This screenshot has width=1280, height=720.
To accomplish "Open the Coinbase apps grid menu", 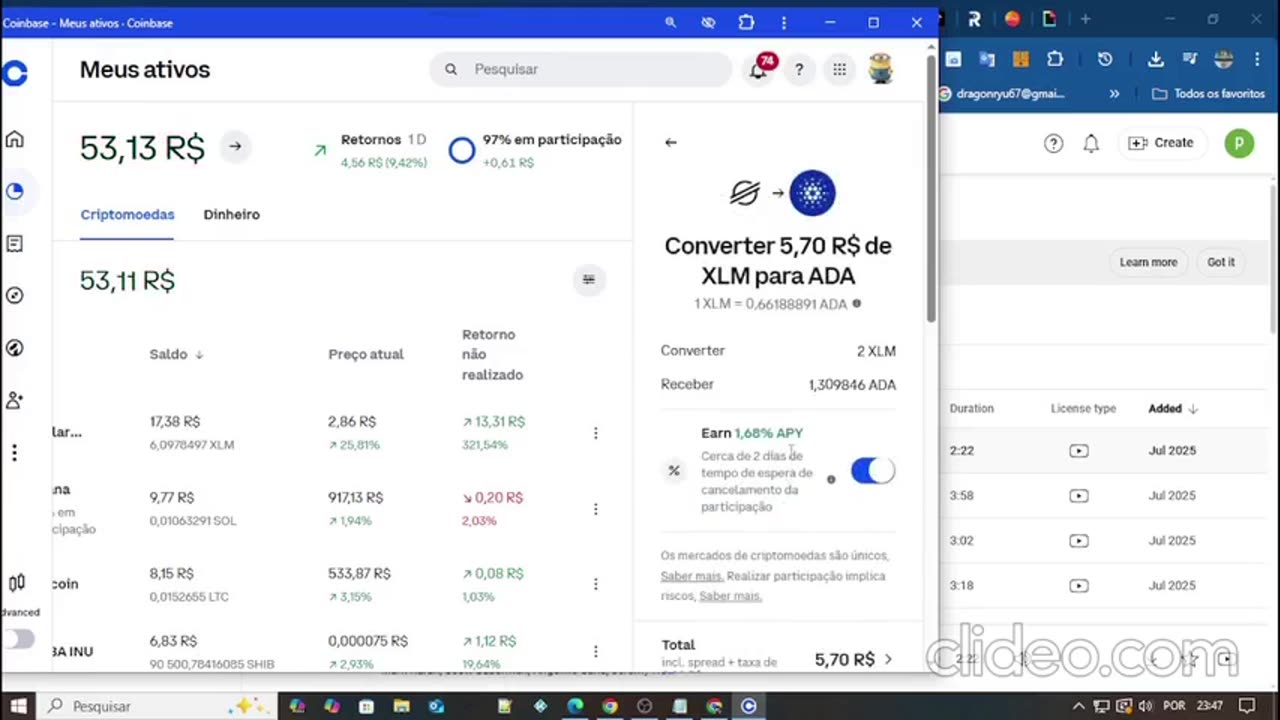I will pyautogui.click(x=840, y=69).
